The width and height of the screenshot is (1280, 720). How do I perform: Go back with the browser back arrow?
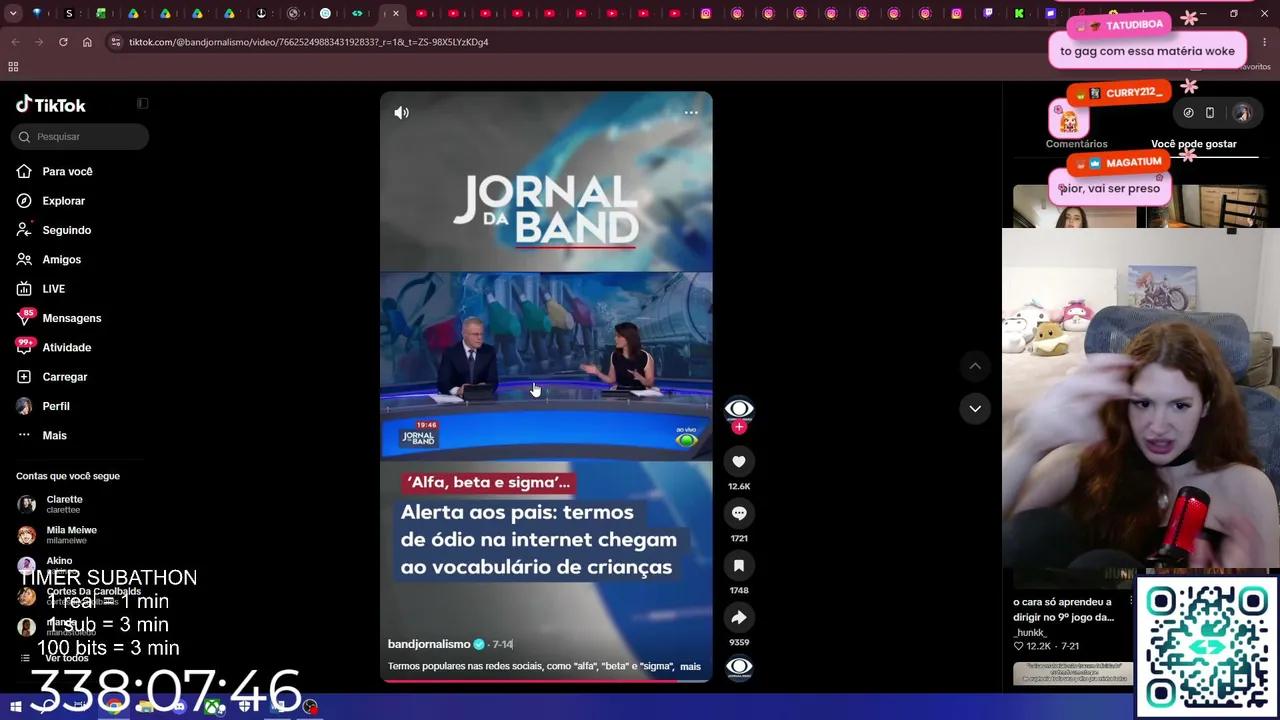click(x=15, y=42)
